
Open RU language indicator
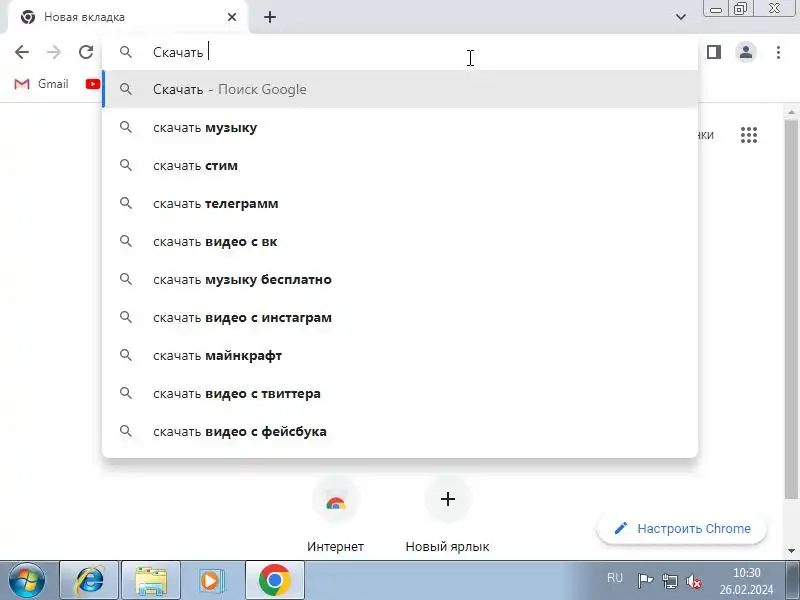(615, 578)
